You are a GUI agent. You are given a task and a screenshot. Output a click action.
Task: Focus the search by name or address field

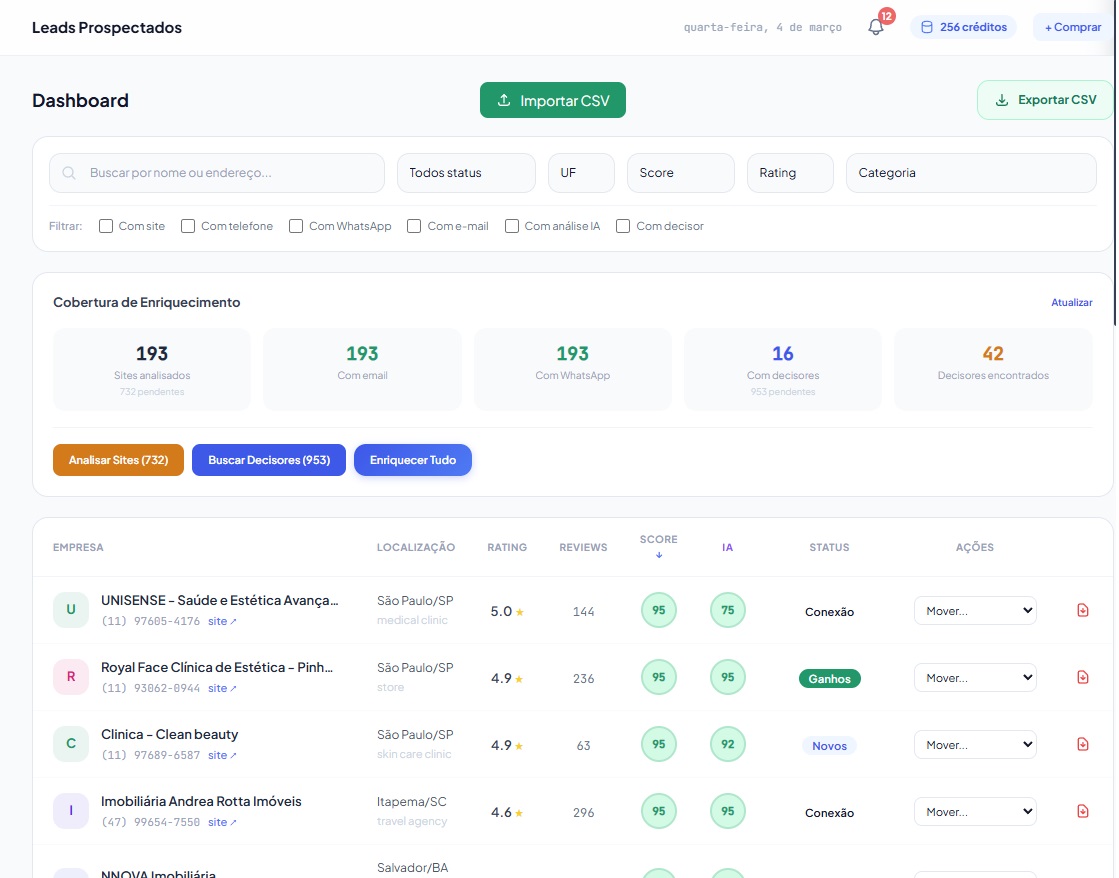230,173
